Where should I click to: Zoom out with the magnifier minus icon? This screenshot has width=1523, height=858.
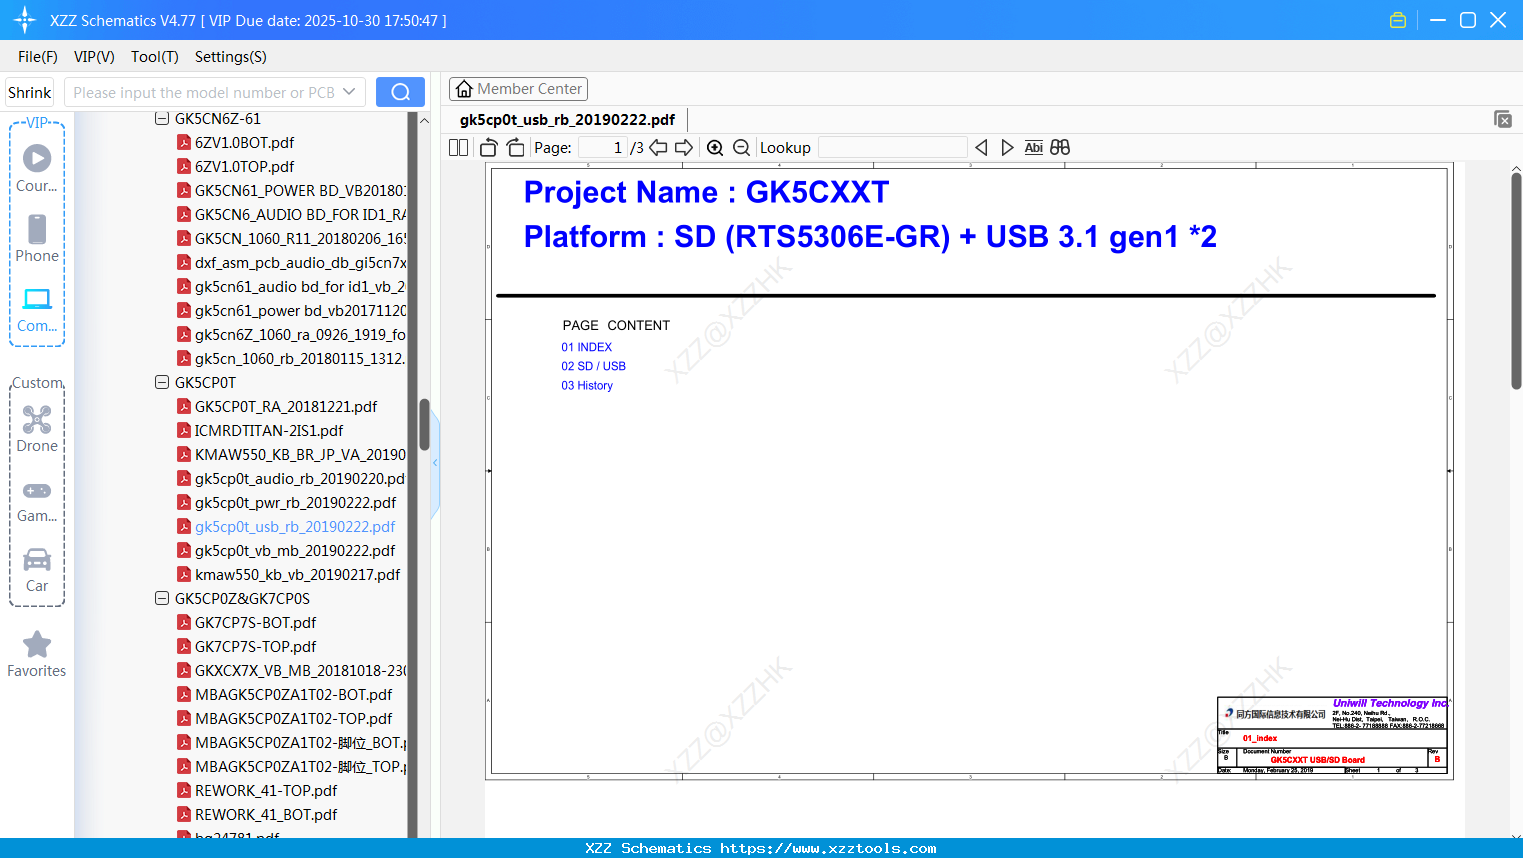coord(741,148)
